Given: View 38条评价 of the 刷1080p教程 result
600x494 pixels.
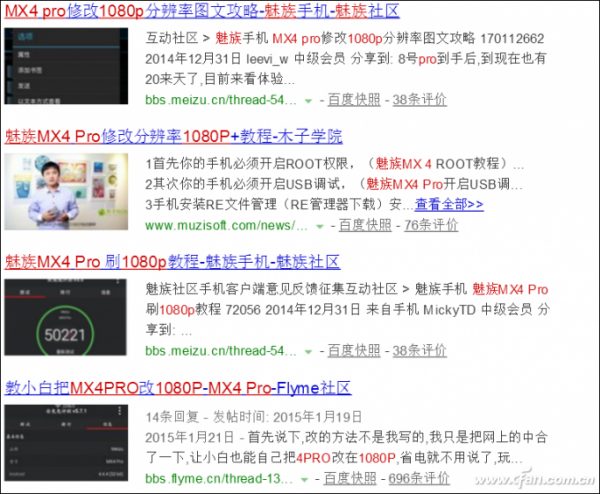Looking at the screenshot, I should (420, 351).
